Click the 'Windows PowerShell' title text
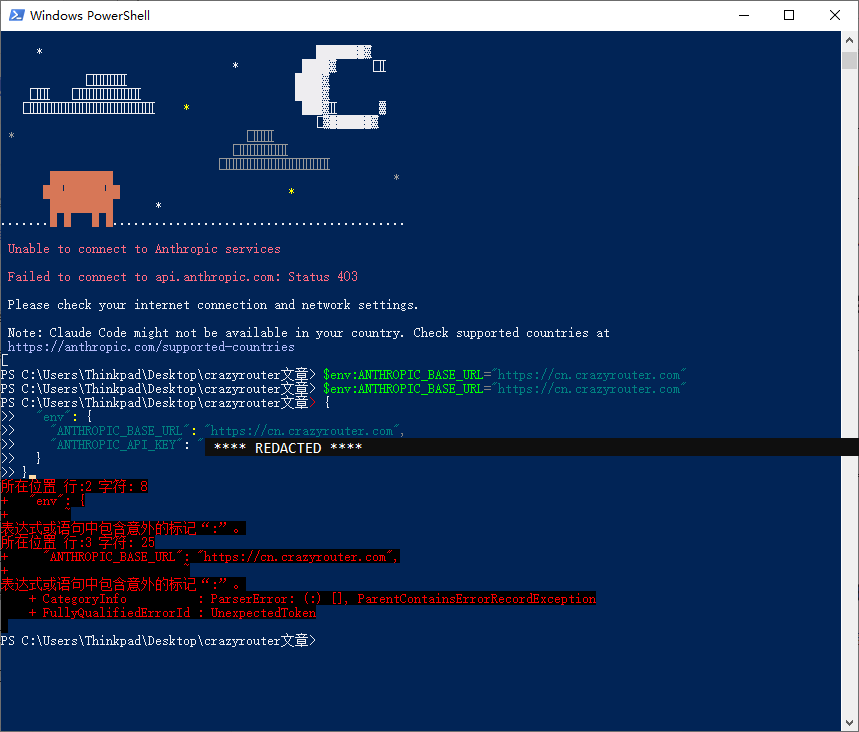Image resolution: width=859 pixels, height=732 pixels. pyautogui.click(x=90, y=15)
